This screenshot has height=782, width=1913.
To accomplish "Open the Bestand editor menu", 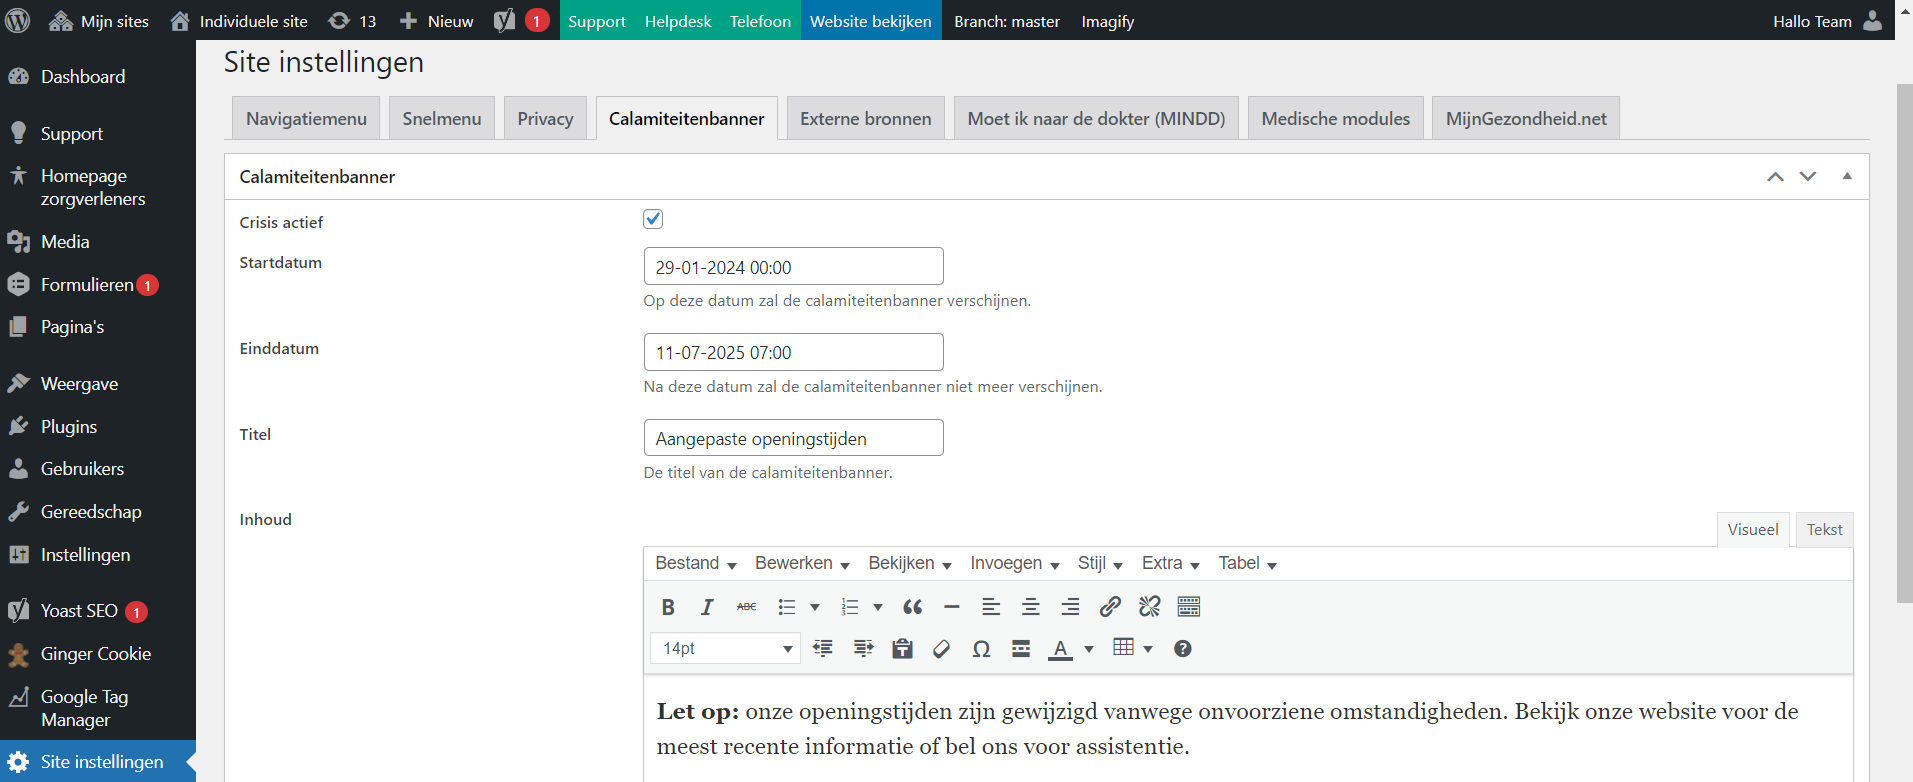I will point(696,563).
